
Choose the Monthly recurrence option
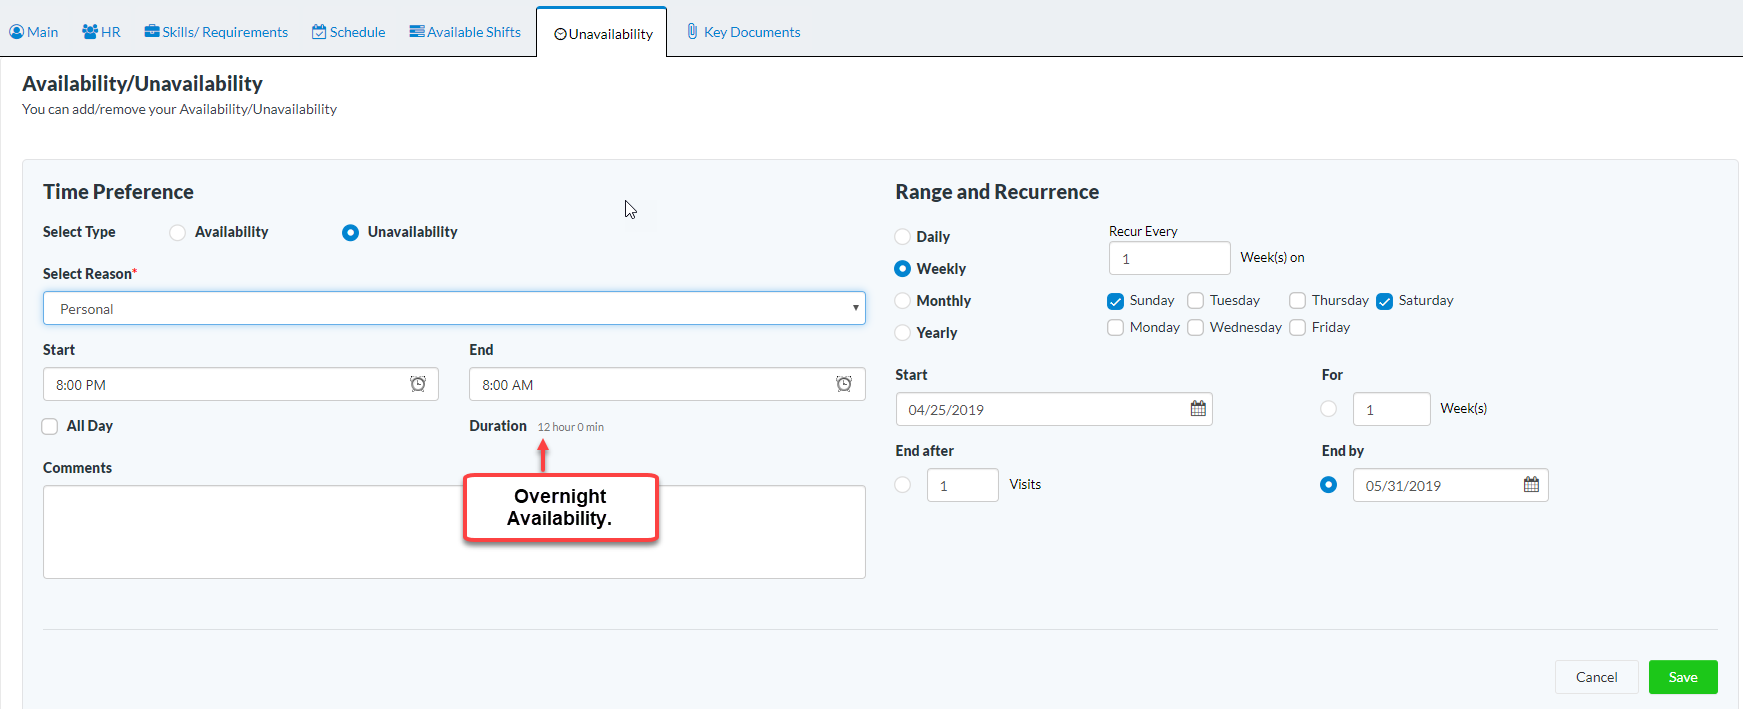click(903, 301)
